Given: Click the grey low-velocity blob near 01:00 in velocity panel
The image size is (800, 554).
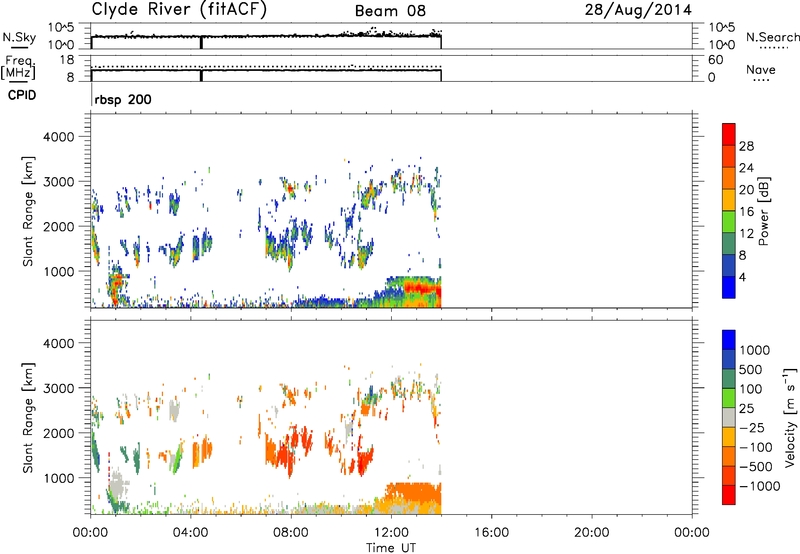Looking at the screenshot, I should click(118, 483).
